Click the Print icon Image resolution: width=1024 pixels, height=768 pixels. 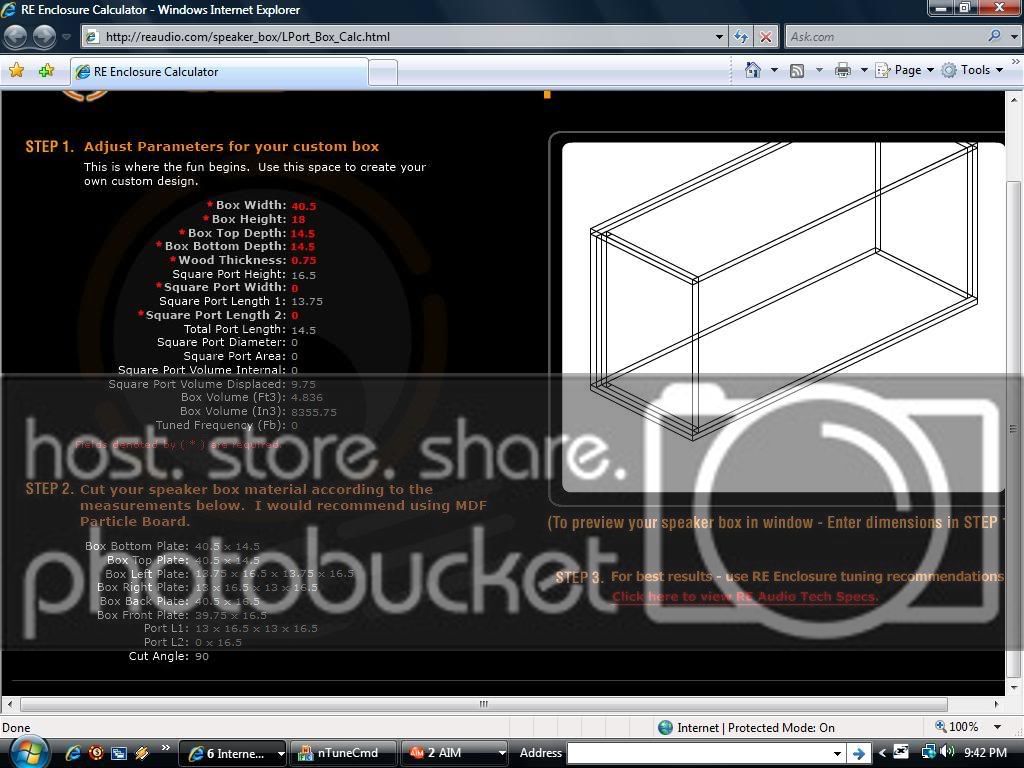pyautogui.click(x=842, y=71)
